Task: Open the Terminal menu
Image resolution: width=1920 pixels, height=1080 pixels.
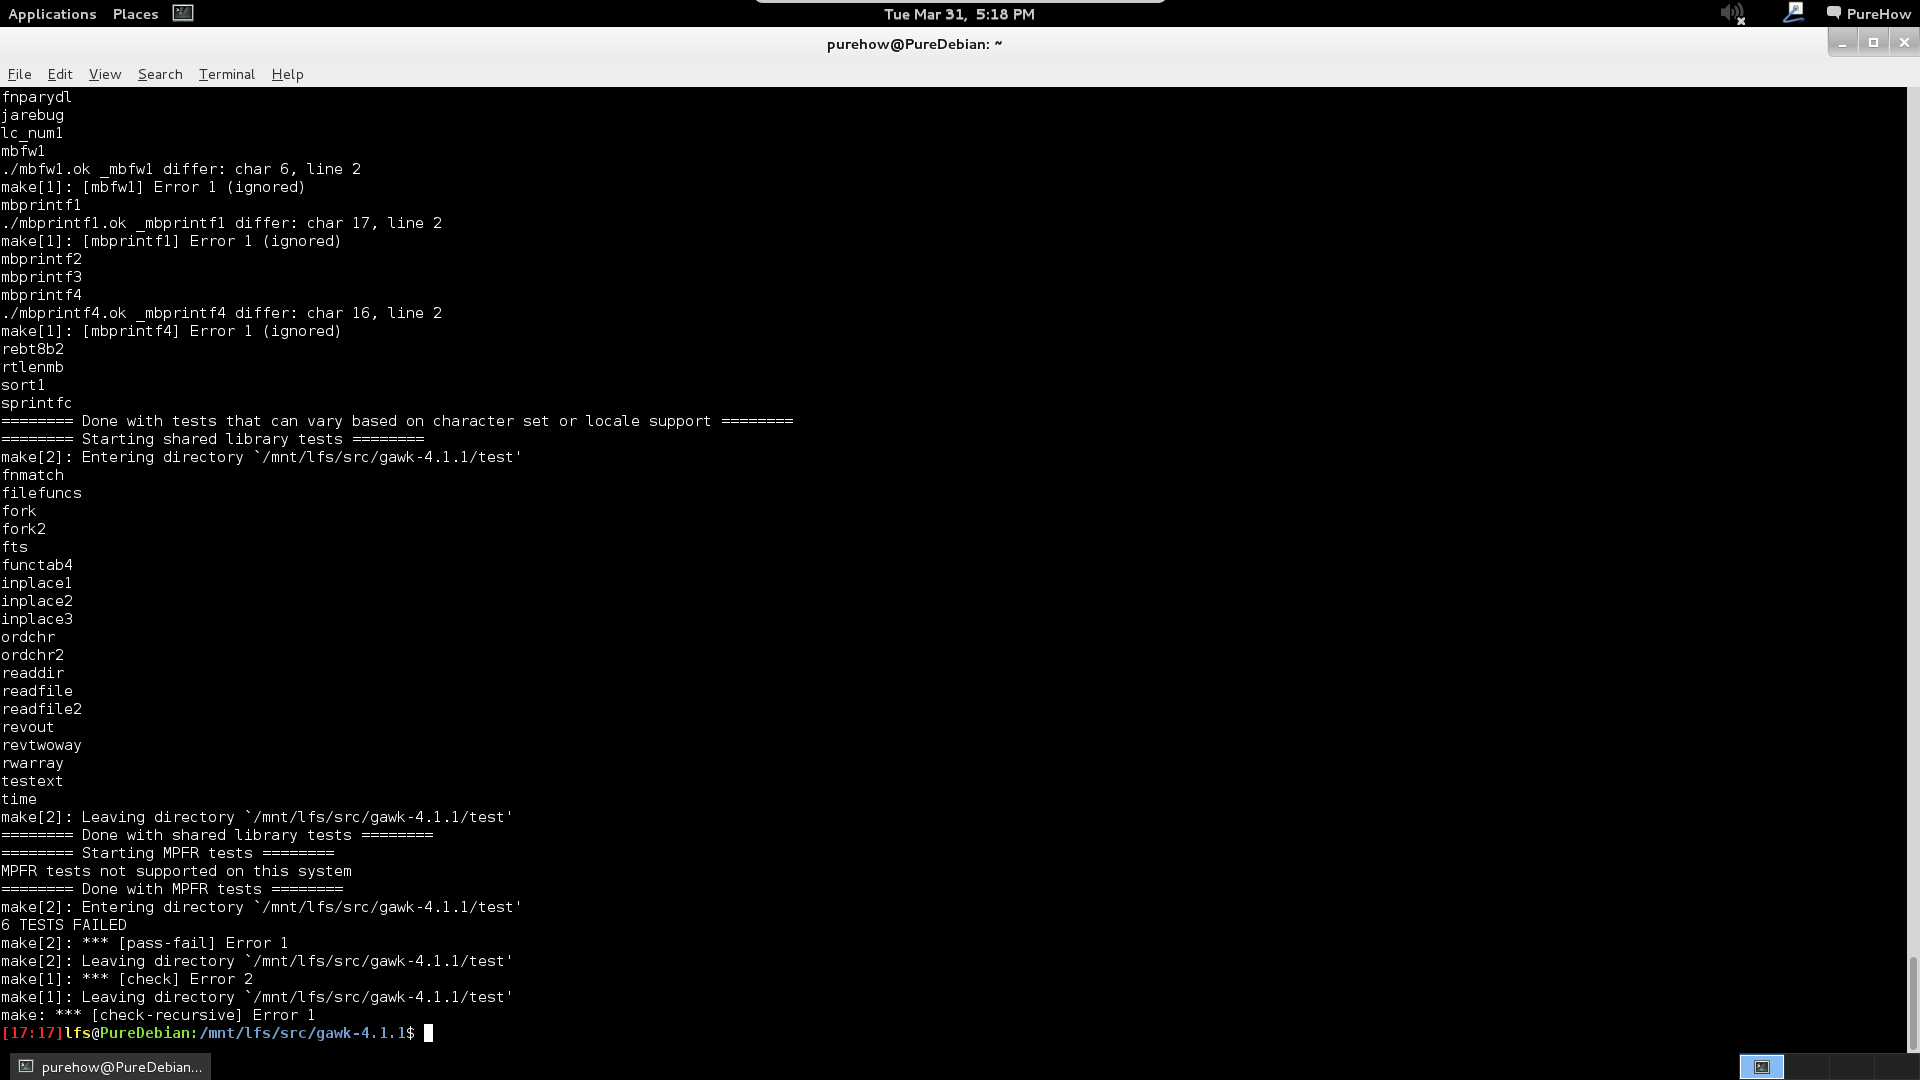Action: click(x=227, y=74)
